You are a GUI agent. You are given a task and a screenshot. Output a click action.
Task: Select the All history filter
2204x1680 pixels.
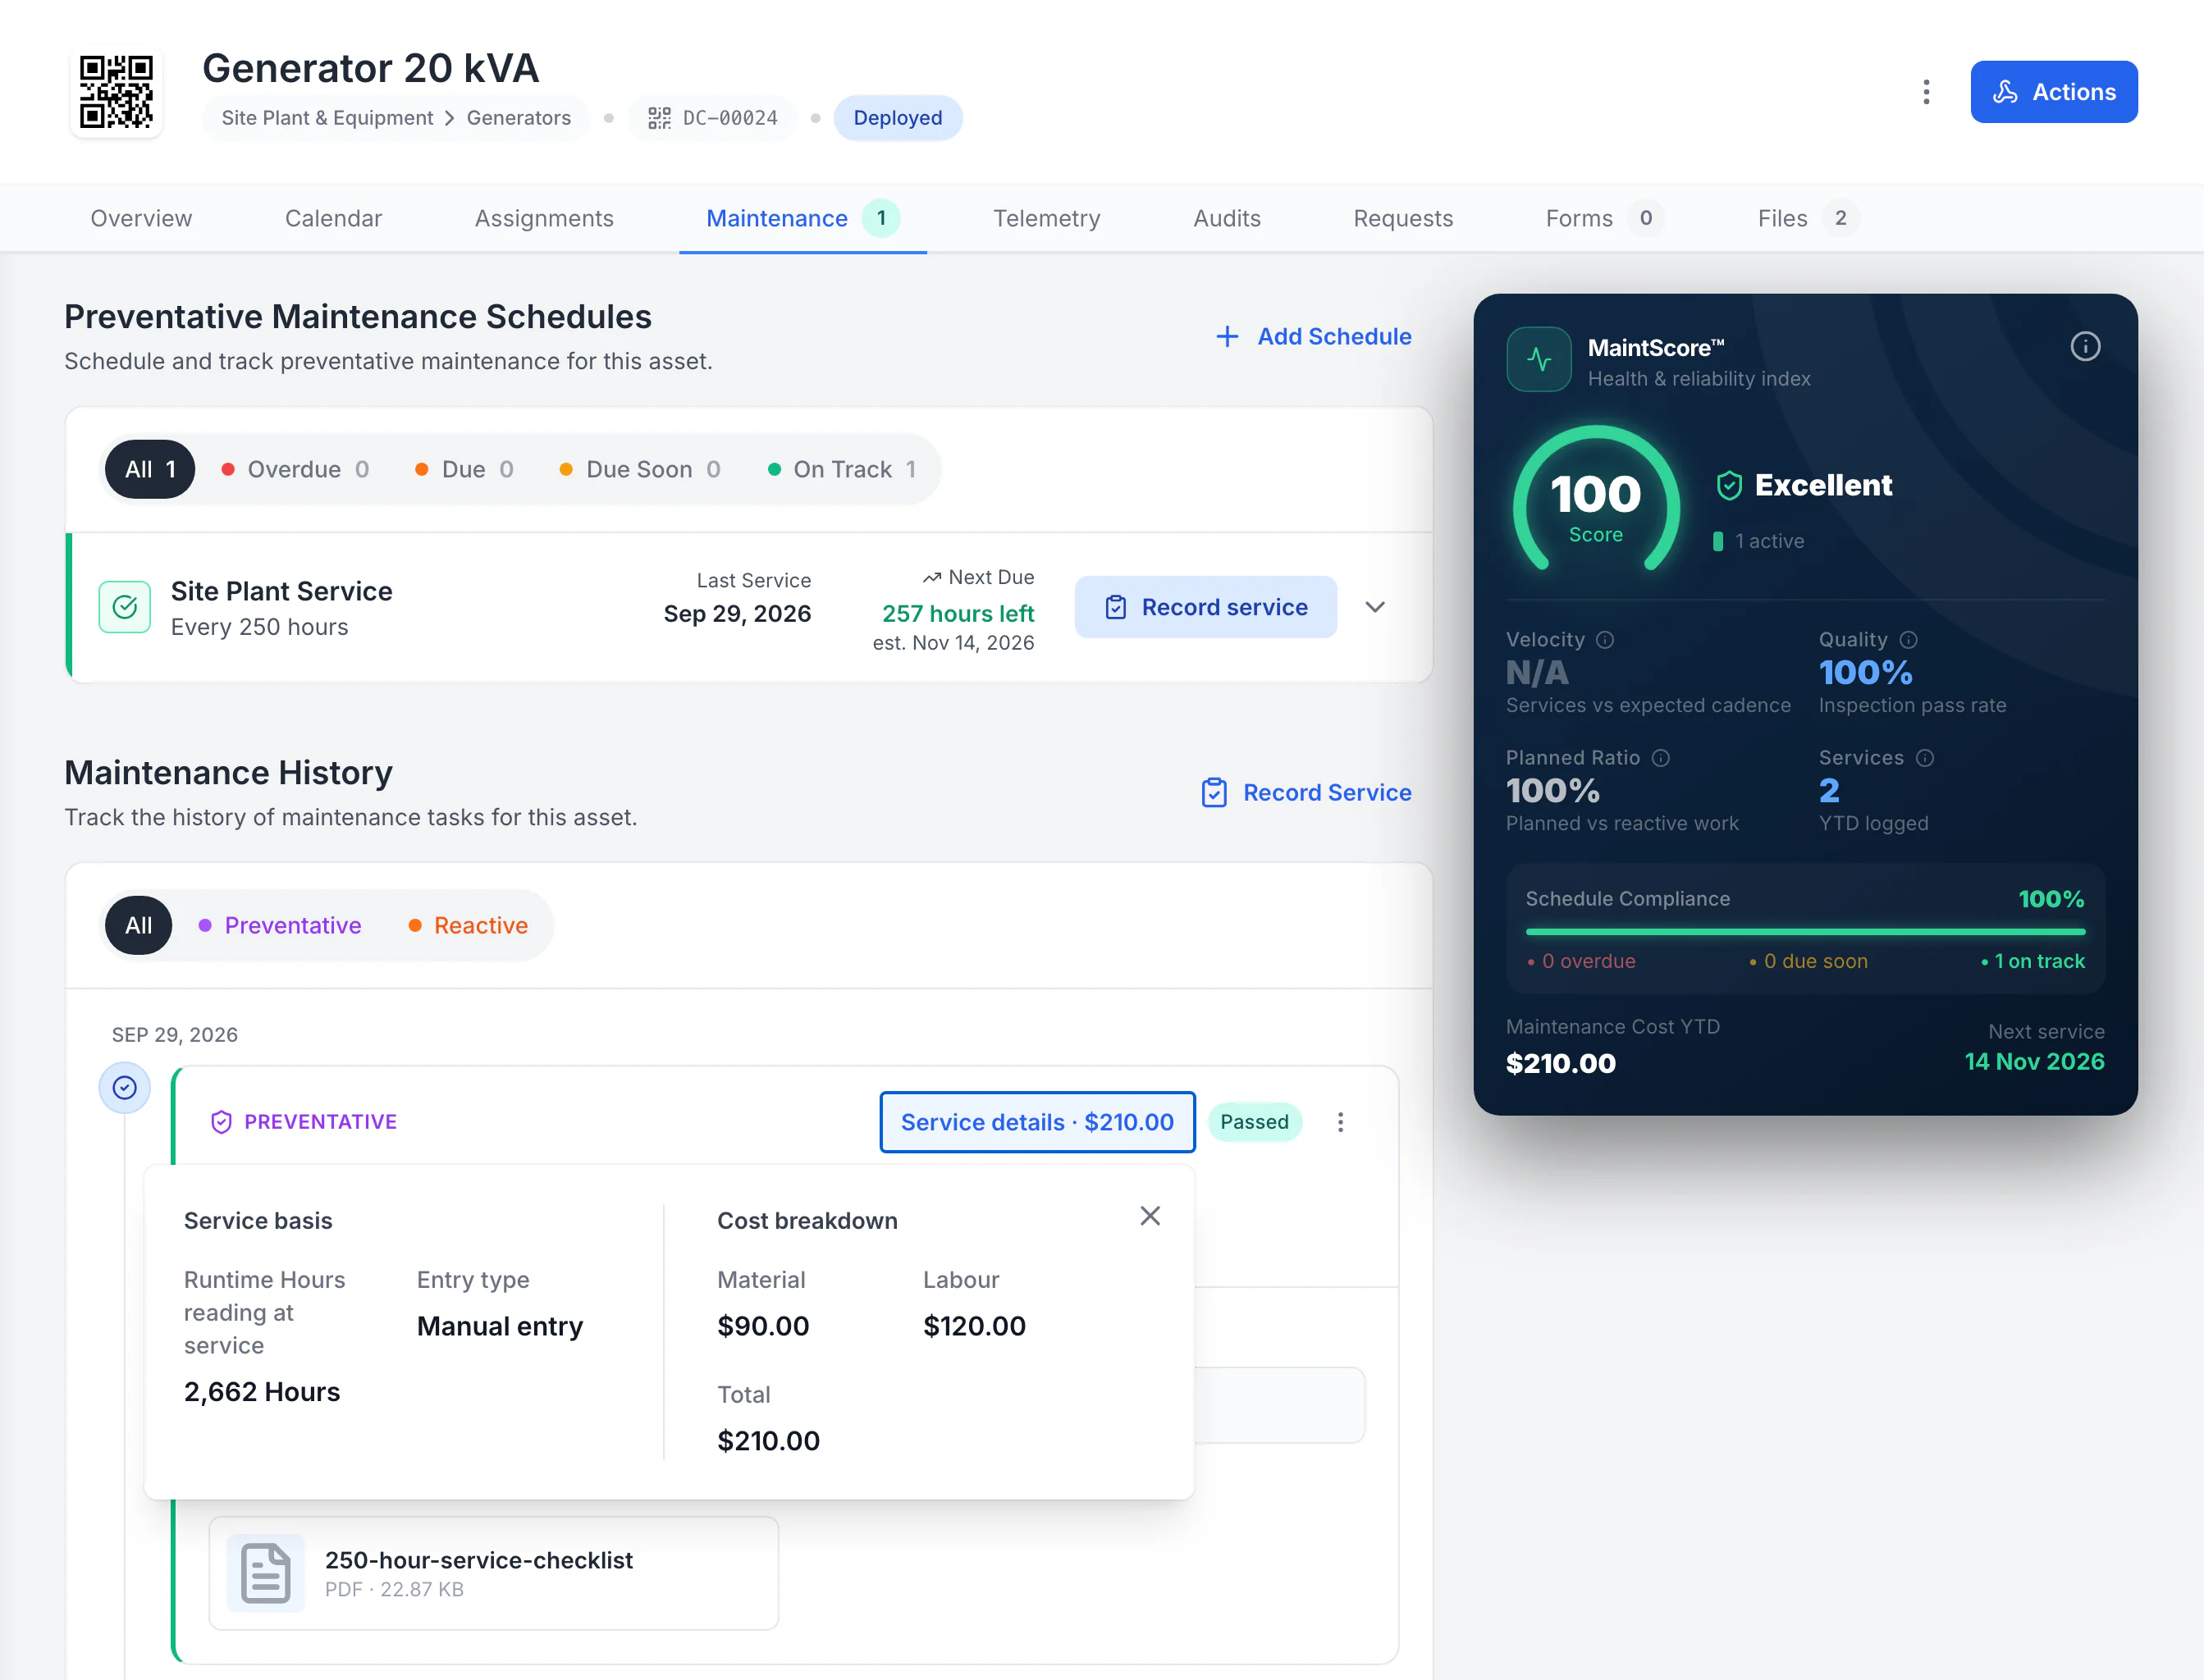(139, 925)
